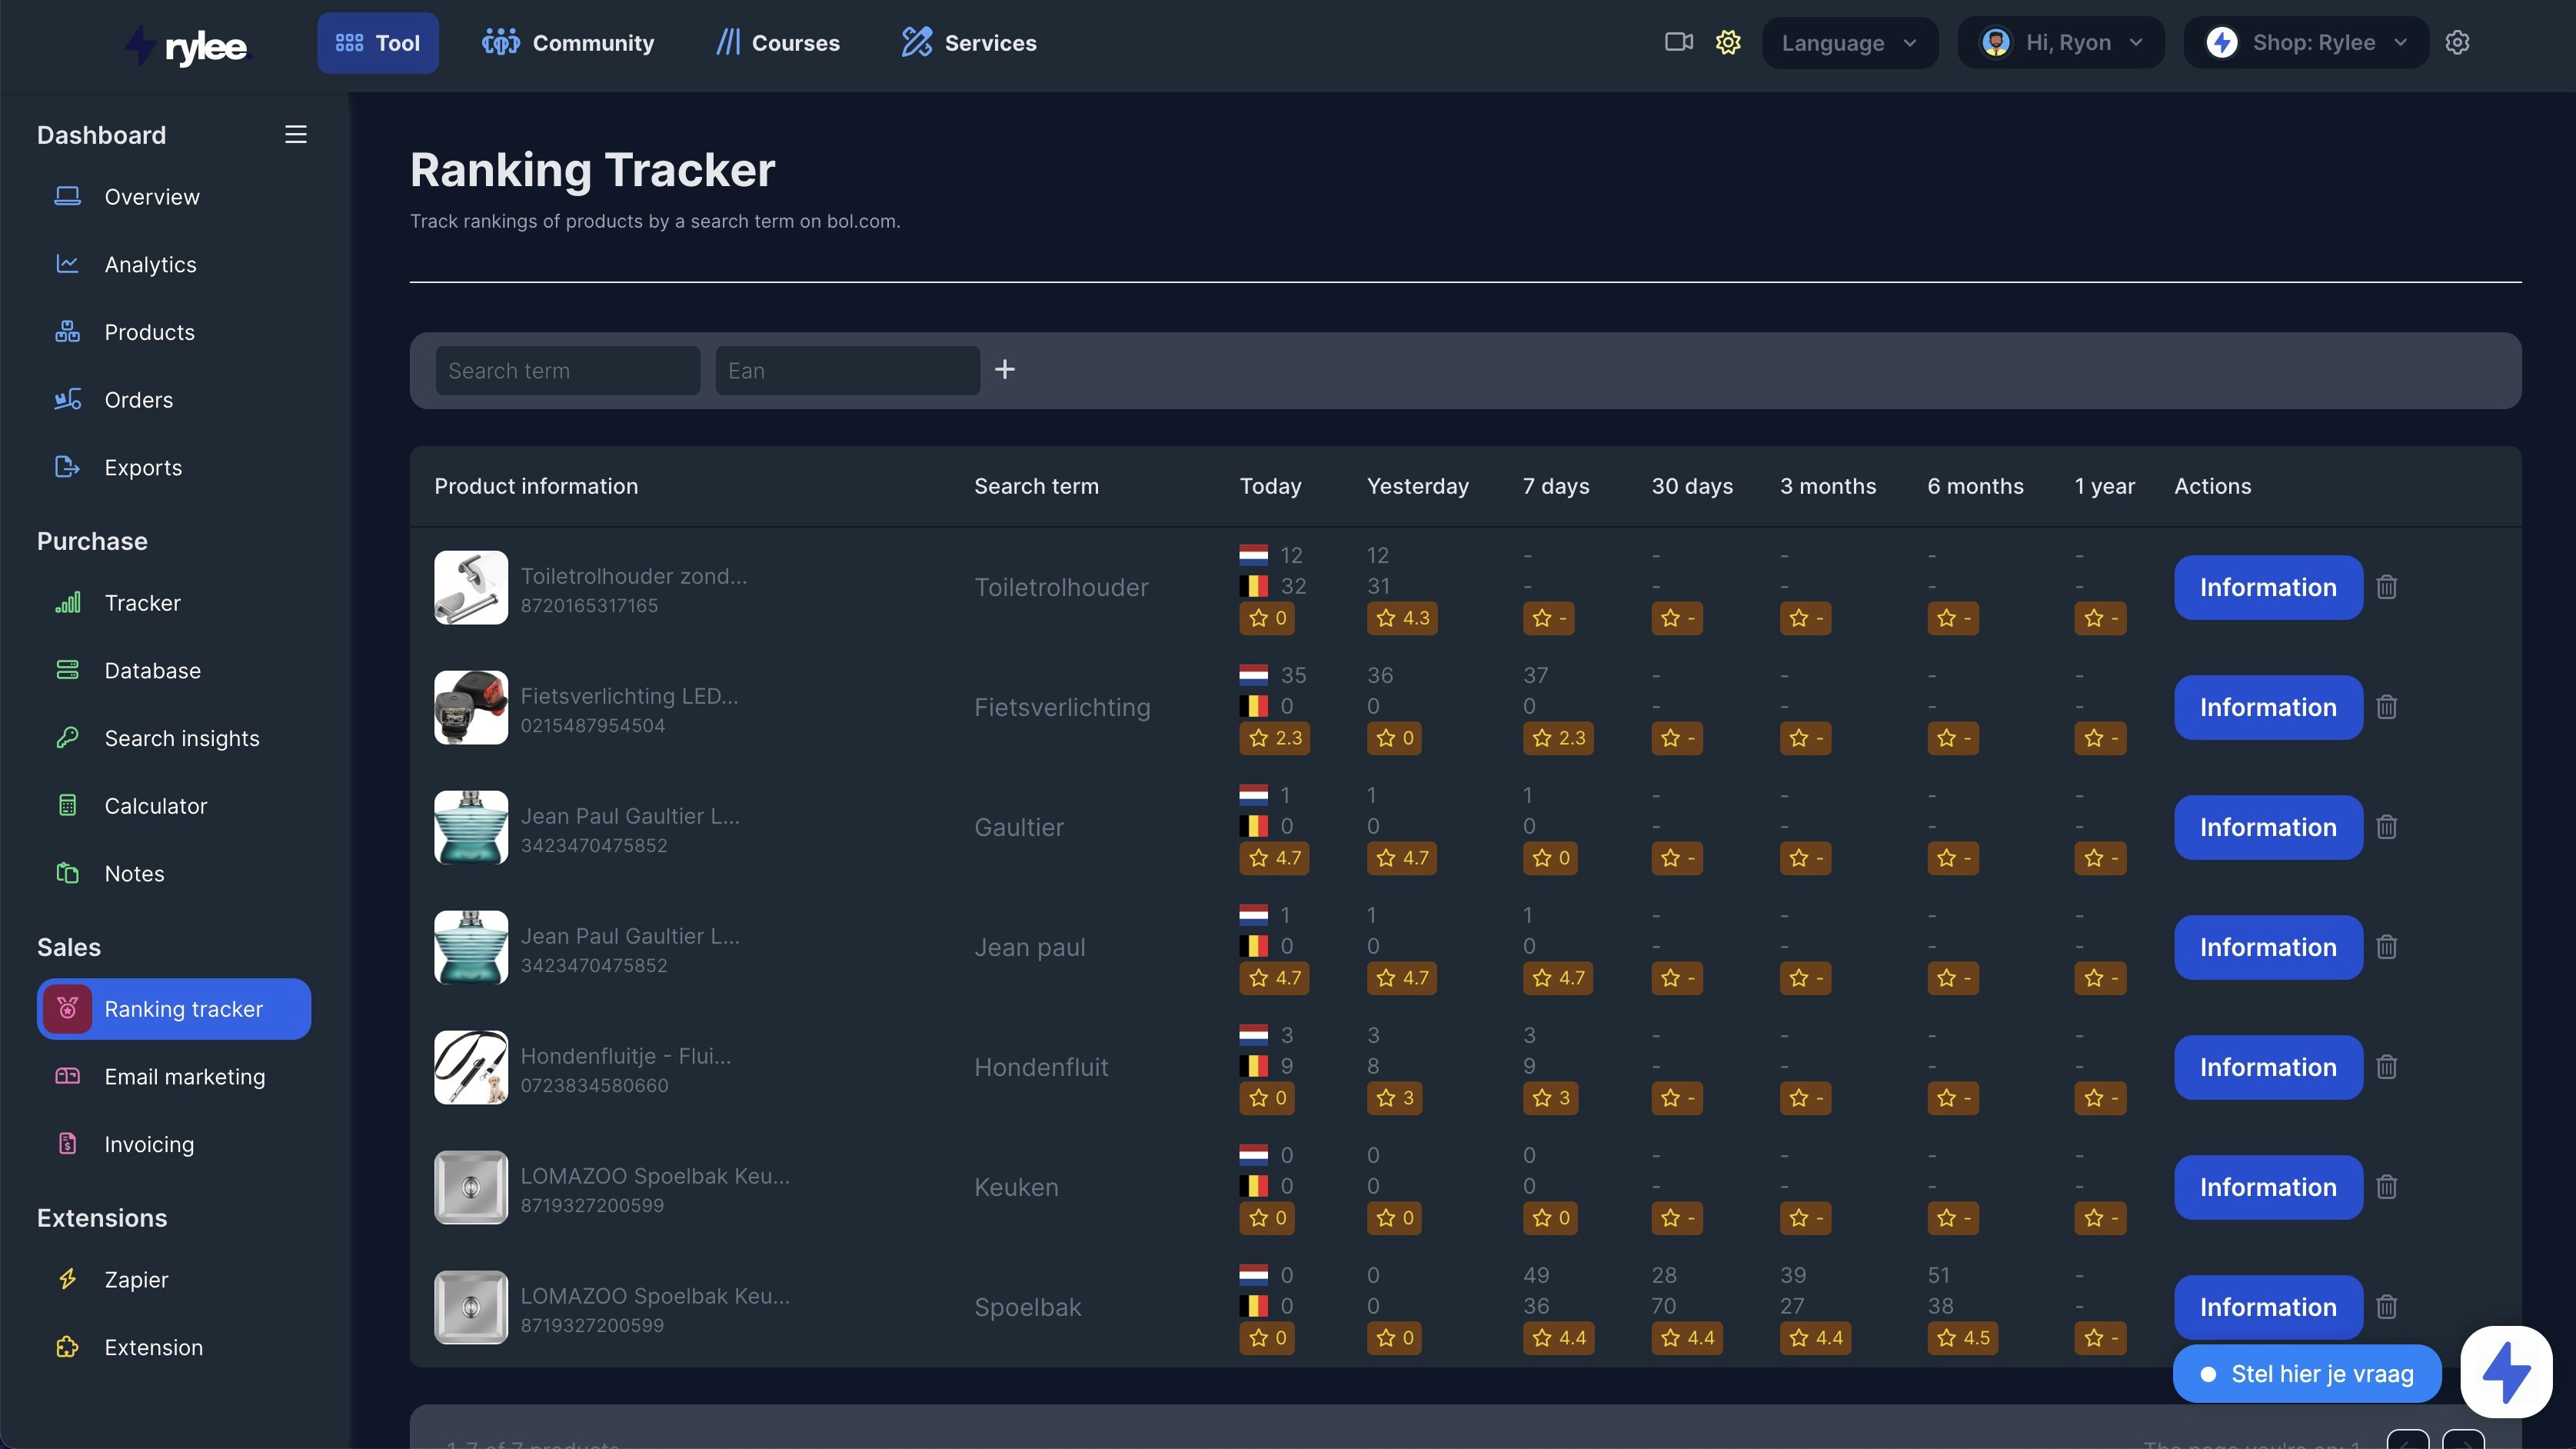Delete the Toiletrolhouder row via trash icon

[x=2387, y=587]
